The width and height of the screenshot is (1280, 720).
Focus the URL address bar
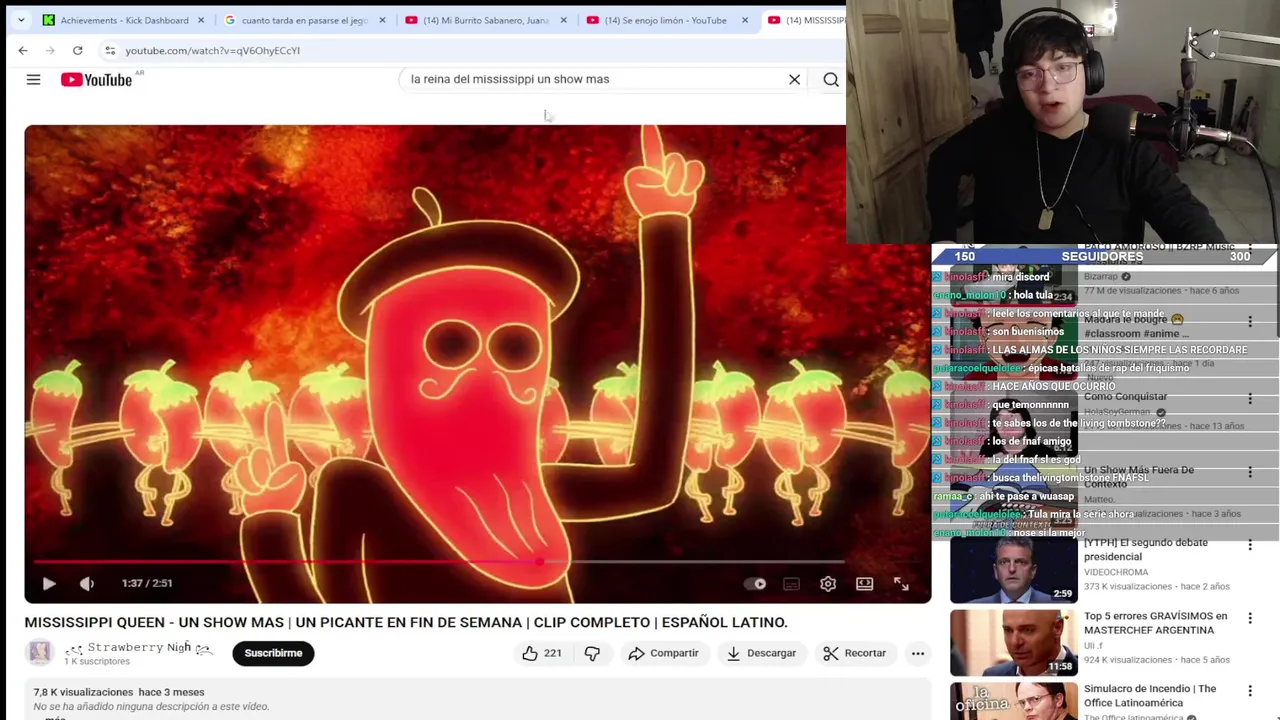point(470,50)
